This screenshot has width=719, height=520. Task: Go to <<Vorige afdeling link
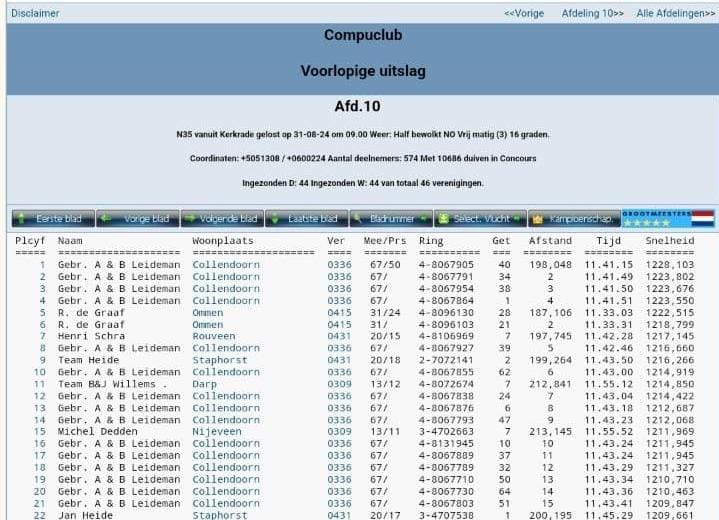pyautogui.click(x=524, y=13)
